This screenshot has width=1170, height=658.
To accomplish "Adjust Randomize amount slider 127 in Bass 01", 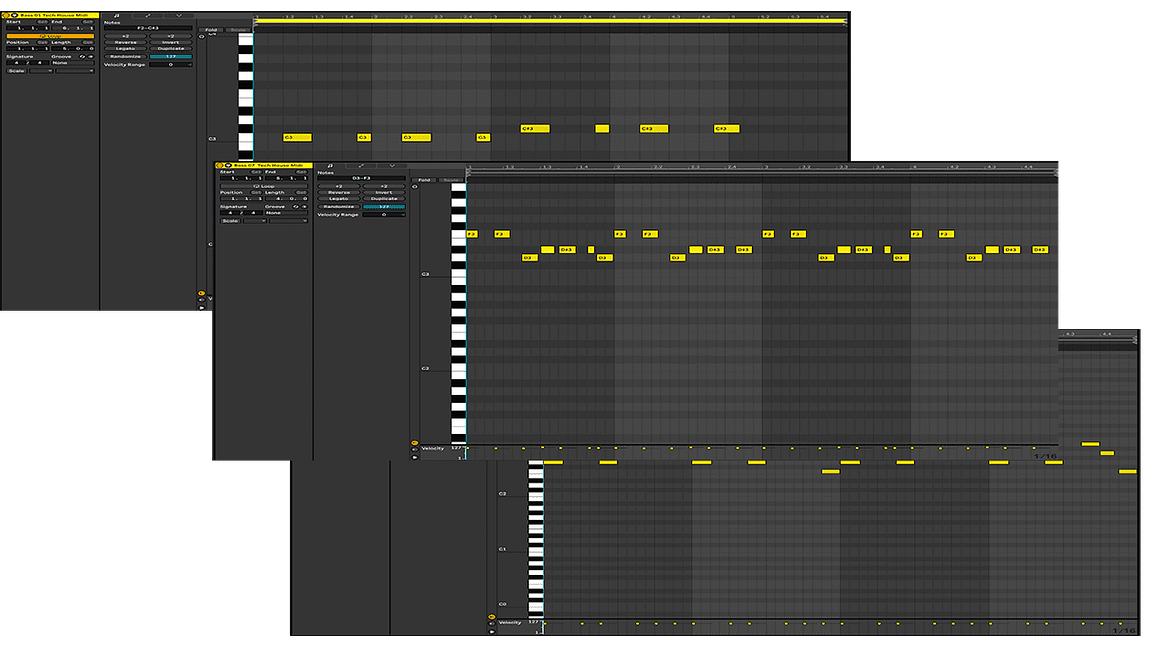I will 171,57.
